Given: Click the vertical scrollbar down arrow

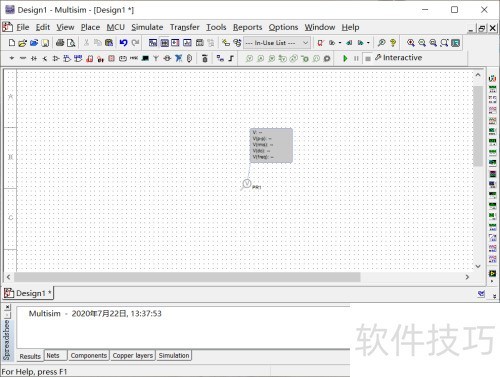Looking at the screenshot, I should coord(478,266).
